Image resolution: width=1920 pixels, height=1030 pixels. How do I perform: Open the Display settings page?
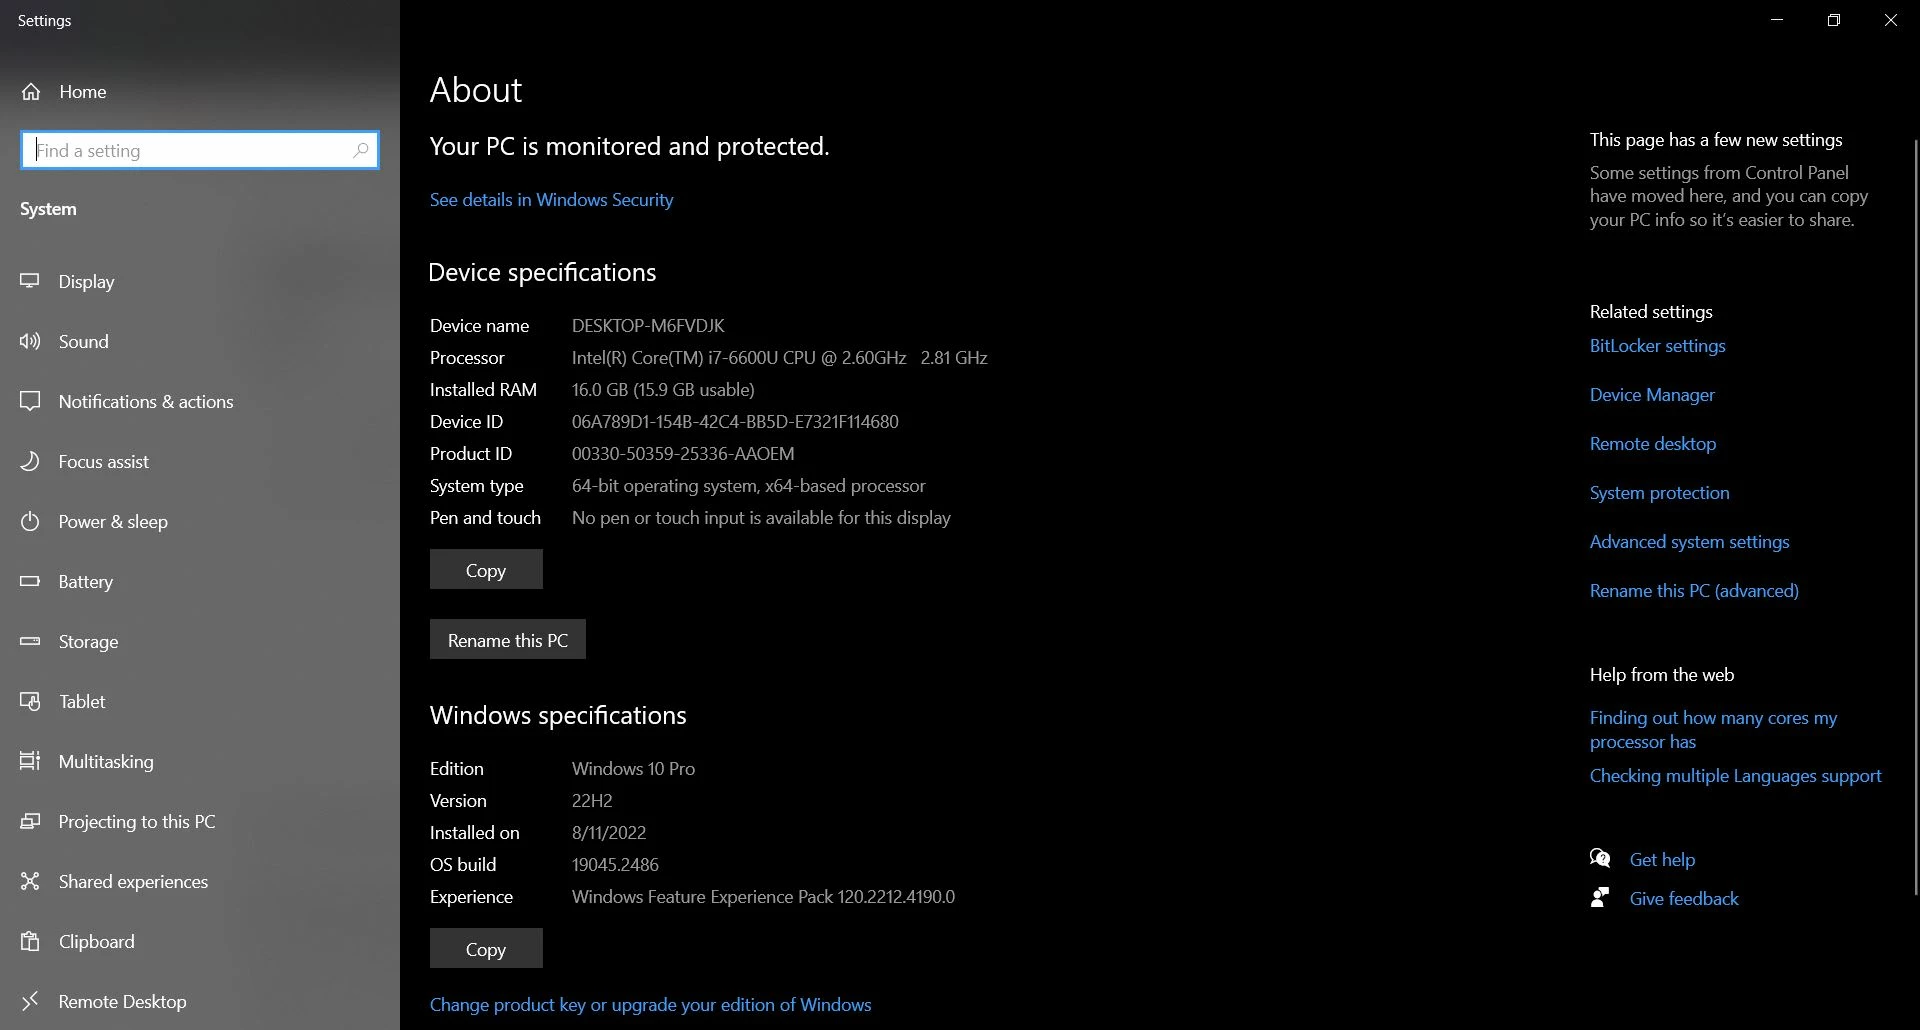[200, 281]
